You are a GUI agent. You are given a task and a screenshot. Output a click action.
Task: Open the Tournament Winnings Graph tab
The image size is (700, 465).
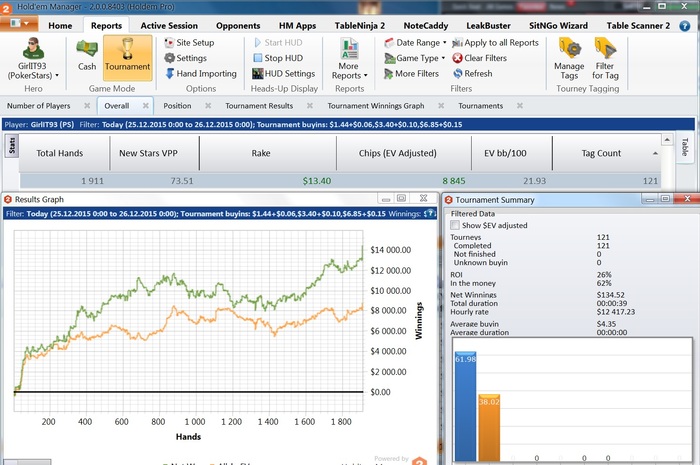pyautogui.click(x=376, y=106)
